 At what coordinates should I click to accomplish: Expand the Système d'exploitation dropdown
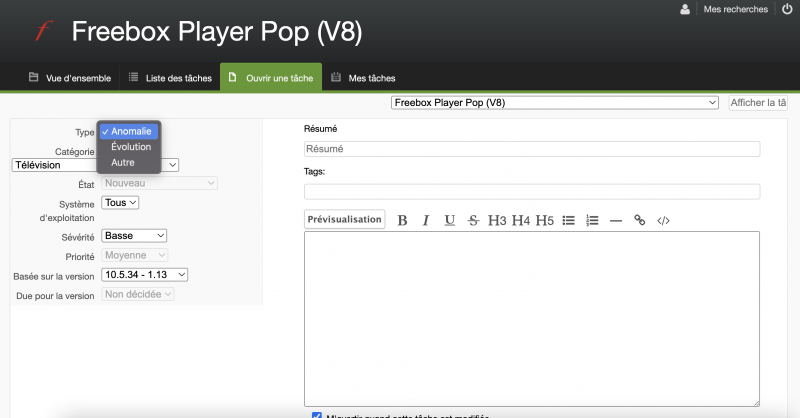[121, 202]
